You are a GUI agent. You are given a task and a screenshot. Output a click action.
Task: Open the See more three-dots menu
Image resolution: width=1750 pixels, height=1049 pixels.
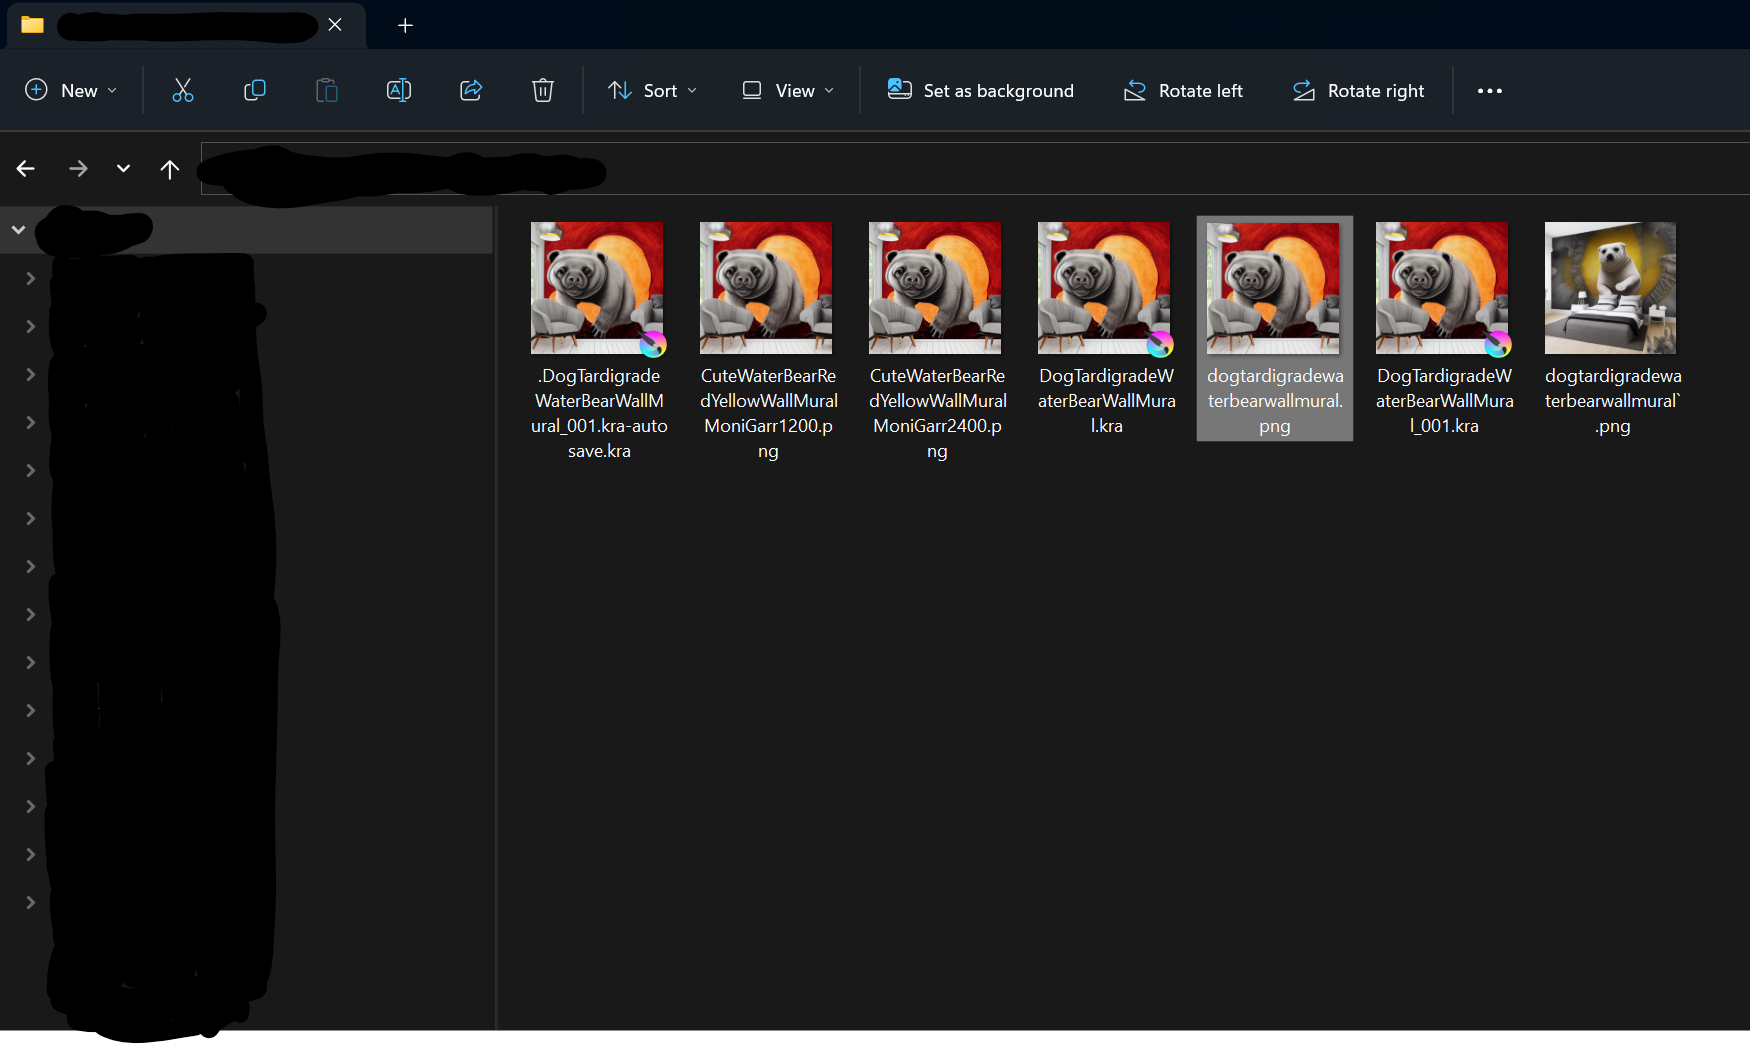point(1489,91)
